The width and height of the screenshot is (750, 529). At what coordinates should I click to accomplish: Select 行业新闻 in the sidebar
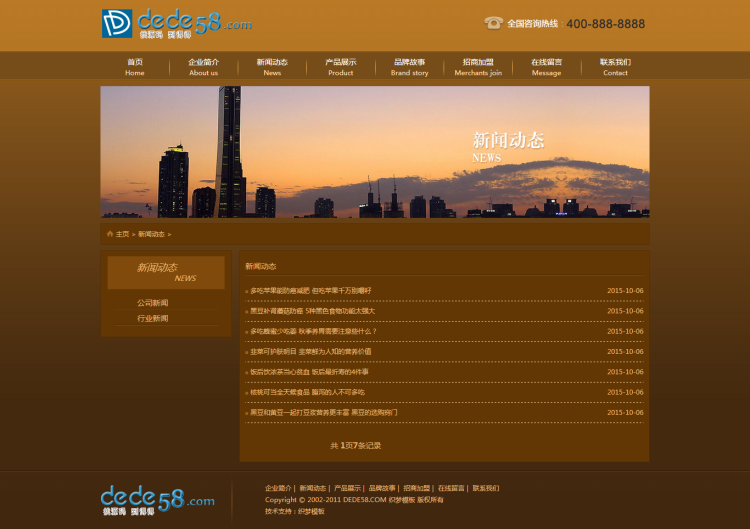[x=153, y=318]
